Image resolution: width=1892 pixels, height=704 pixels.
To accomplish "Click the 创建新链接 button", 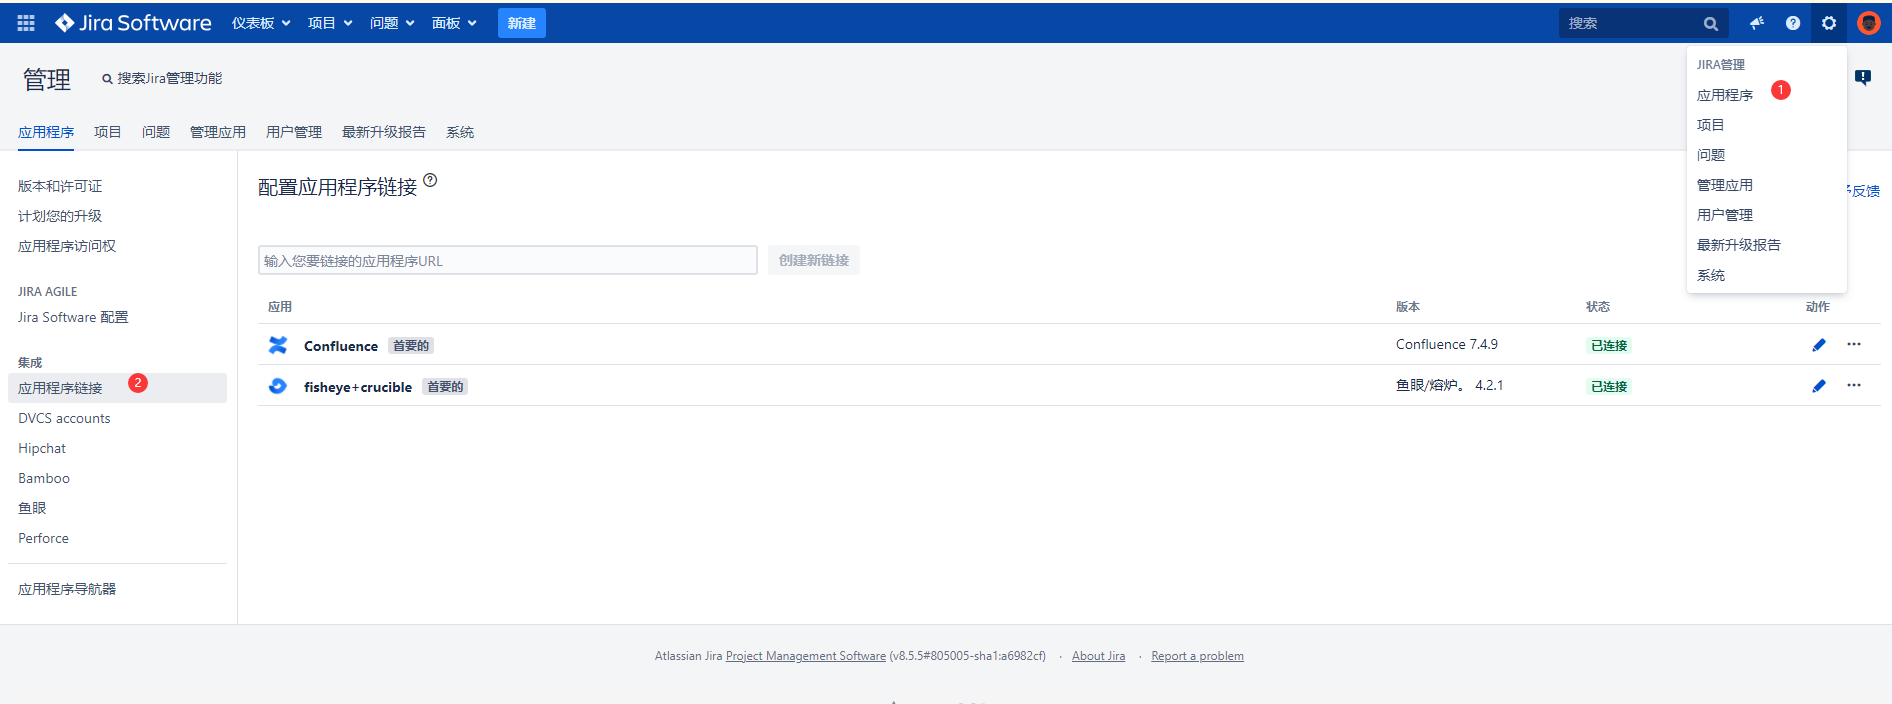I will click(x=814, y=260).
